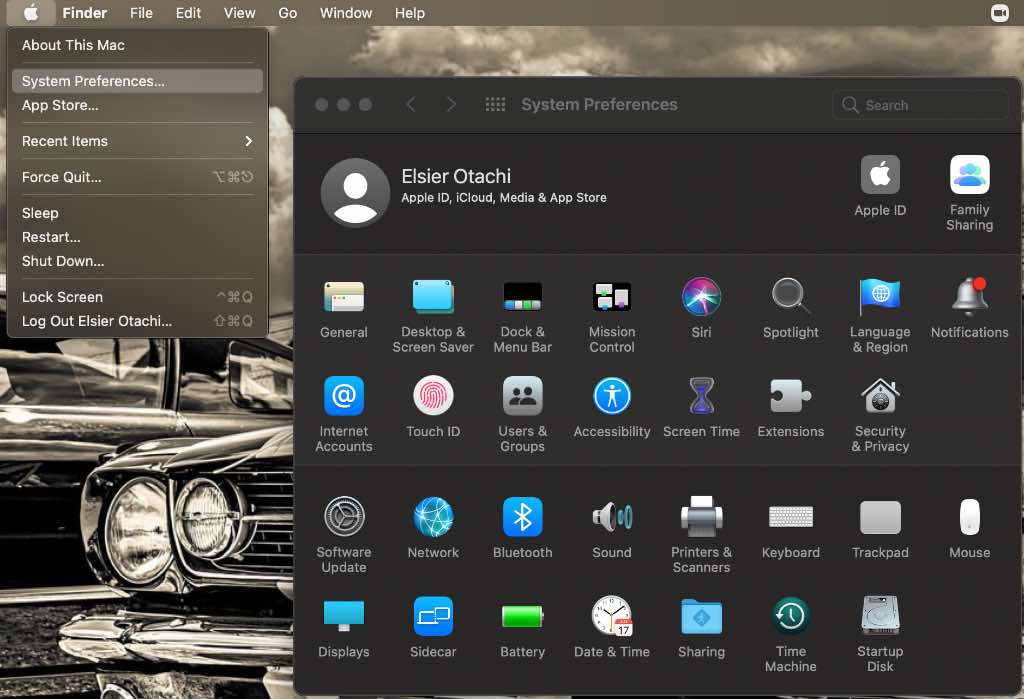The image size is (1024, 699).
Task: Open the Network preference pane
Action: coord(433,518)
